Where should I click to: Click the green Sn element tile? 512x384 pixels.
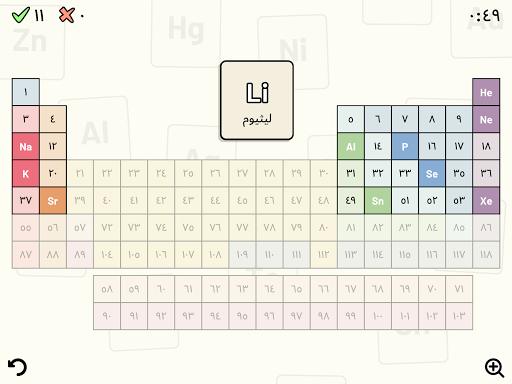(x=378, y=201)
